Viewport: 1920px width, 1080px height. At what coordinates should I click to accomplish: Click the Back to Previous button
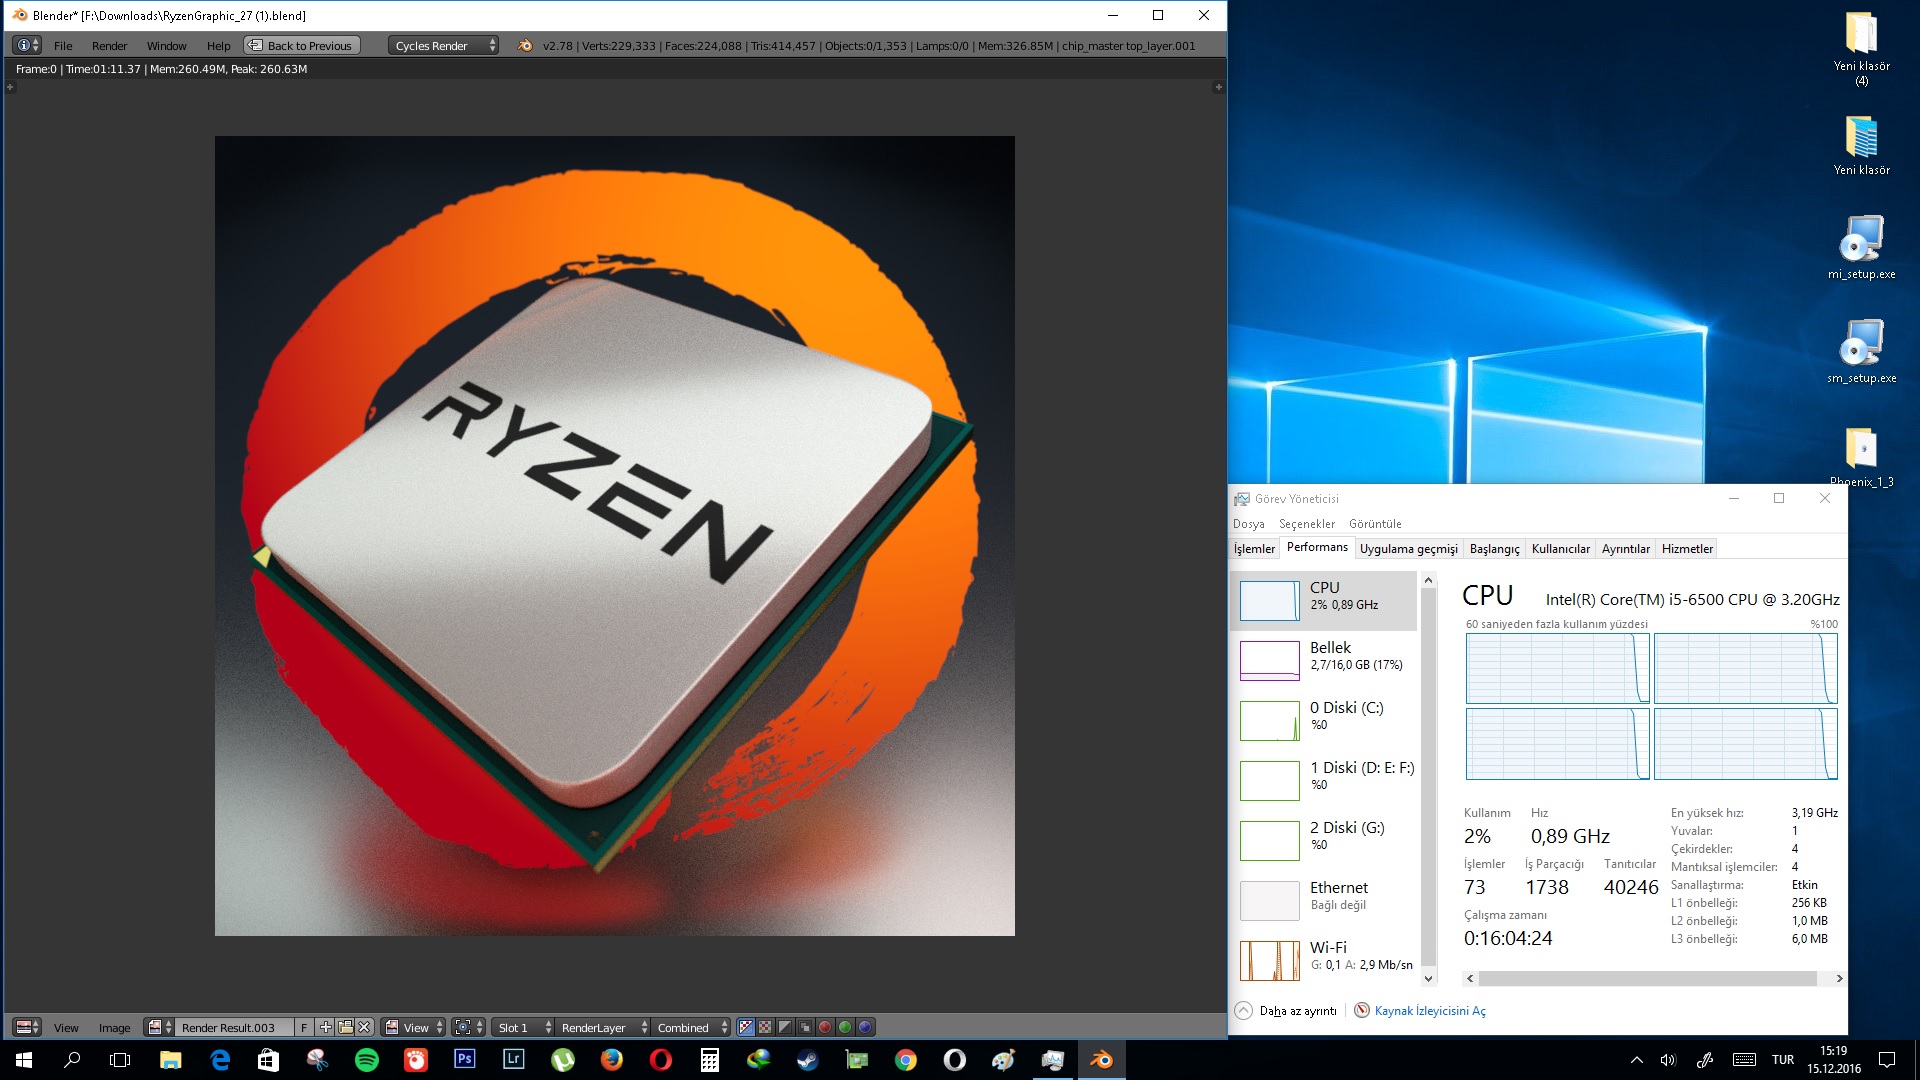pyautogui.click(x=301, y=45)
